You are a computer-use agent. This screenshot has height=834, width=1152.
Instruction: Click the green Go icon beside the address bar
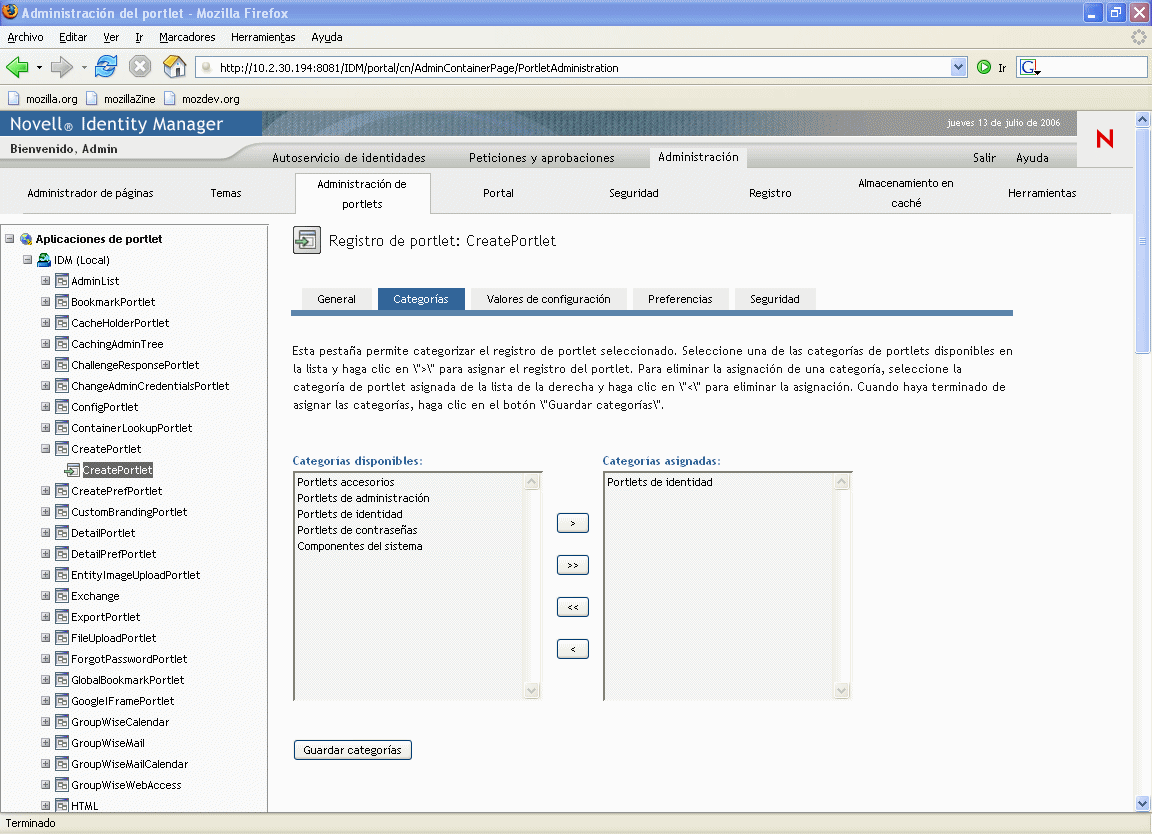pos(984,68)
